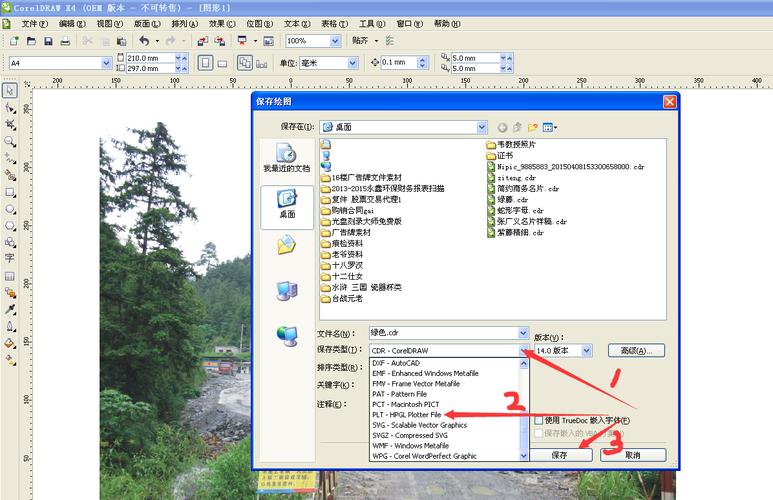Select the Zoom tool in the toolbox
This screenshot has width=773, height=500.
[x=10, y=141]
